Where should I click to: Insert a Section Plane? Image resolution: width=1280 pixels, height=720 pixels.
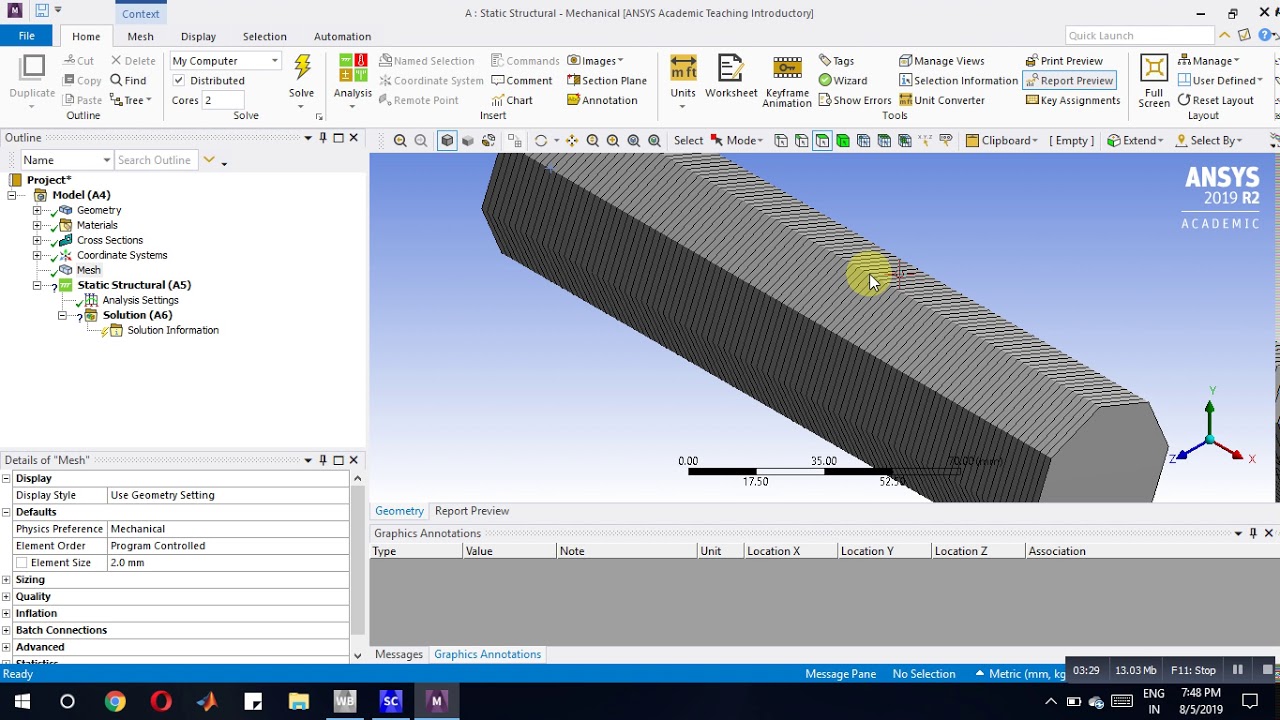pyautogui.click(x=607, y=80)
